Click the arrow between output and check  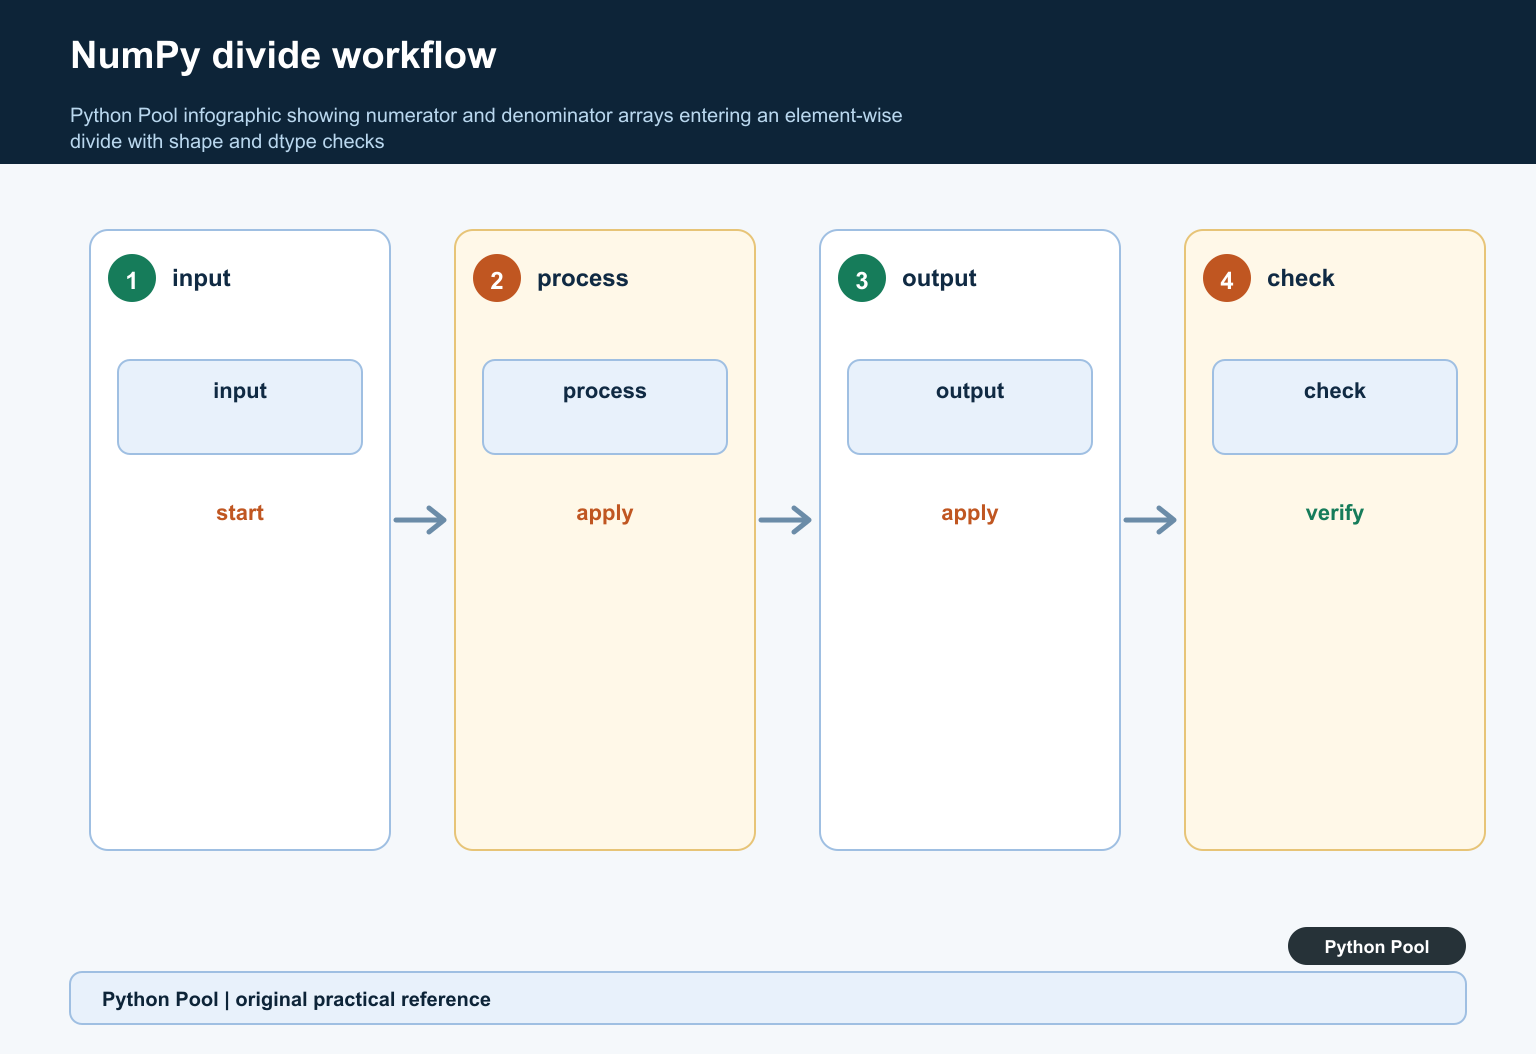[x=1151, y=520]
